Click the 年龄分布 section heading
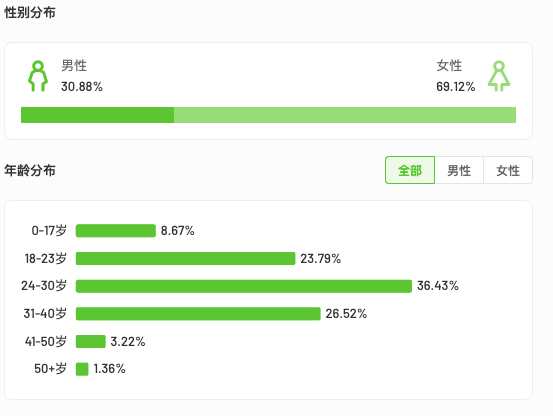 (x=30, y=170)
